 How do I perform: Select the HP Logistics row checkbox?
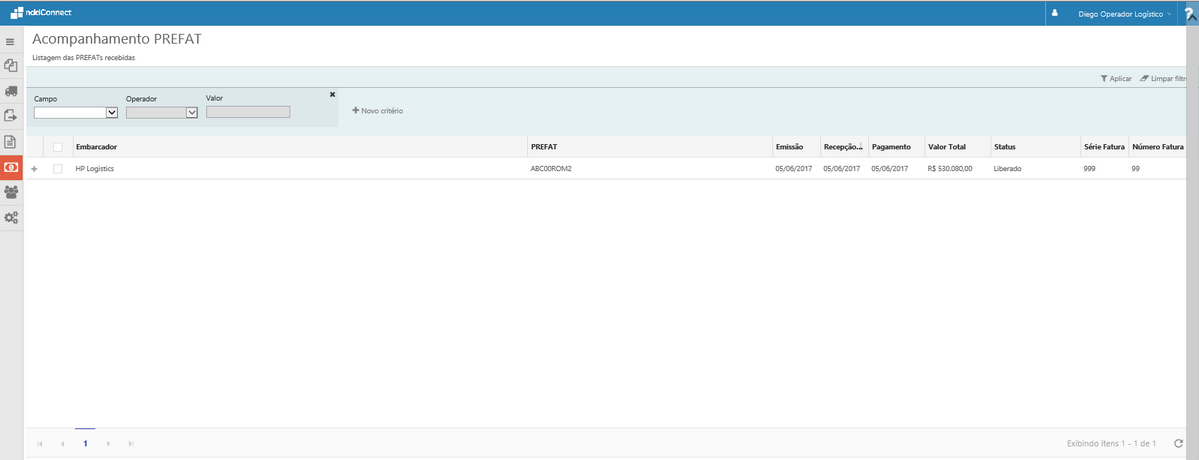tap(58, 169)
